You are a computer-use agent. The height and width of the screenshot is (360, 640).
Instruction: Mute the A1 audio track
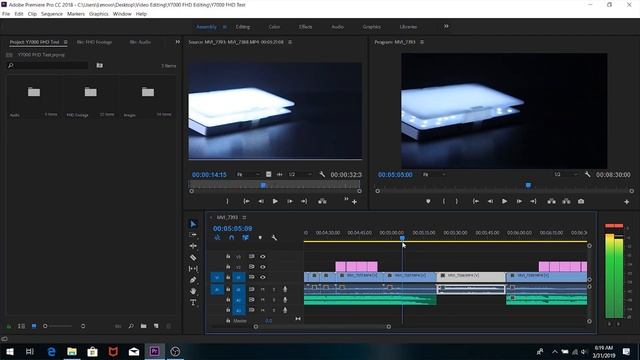pyautogui.click(x=263, y=289)
